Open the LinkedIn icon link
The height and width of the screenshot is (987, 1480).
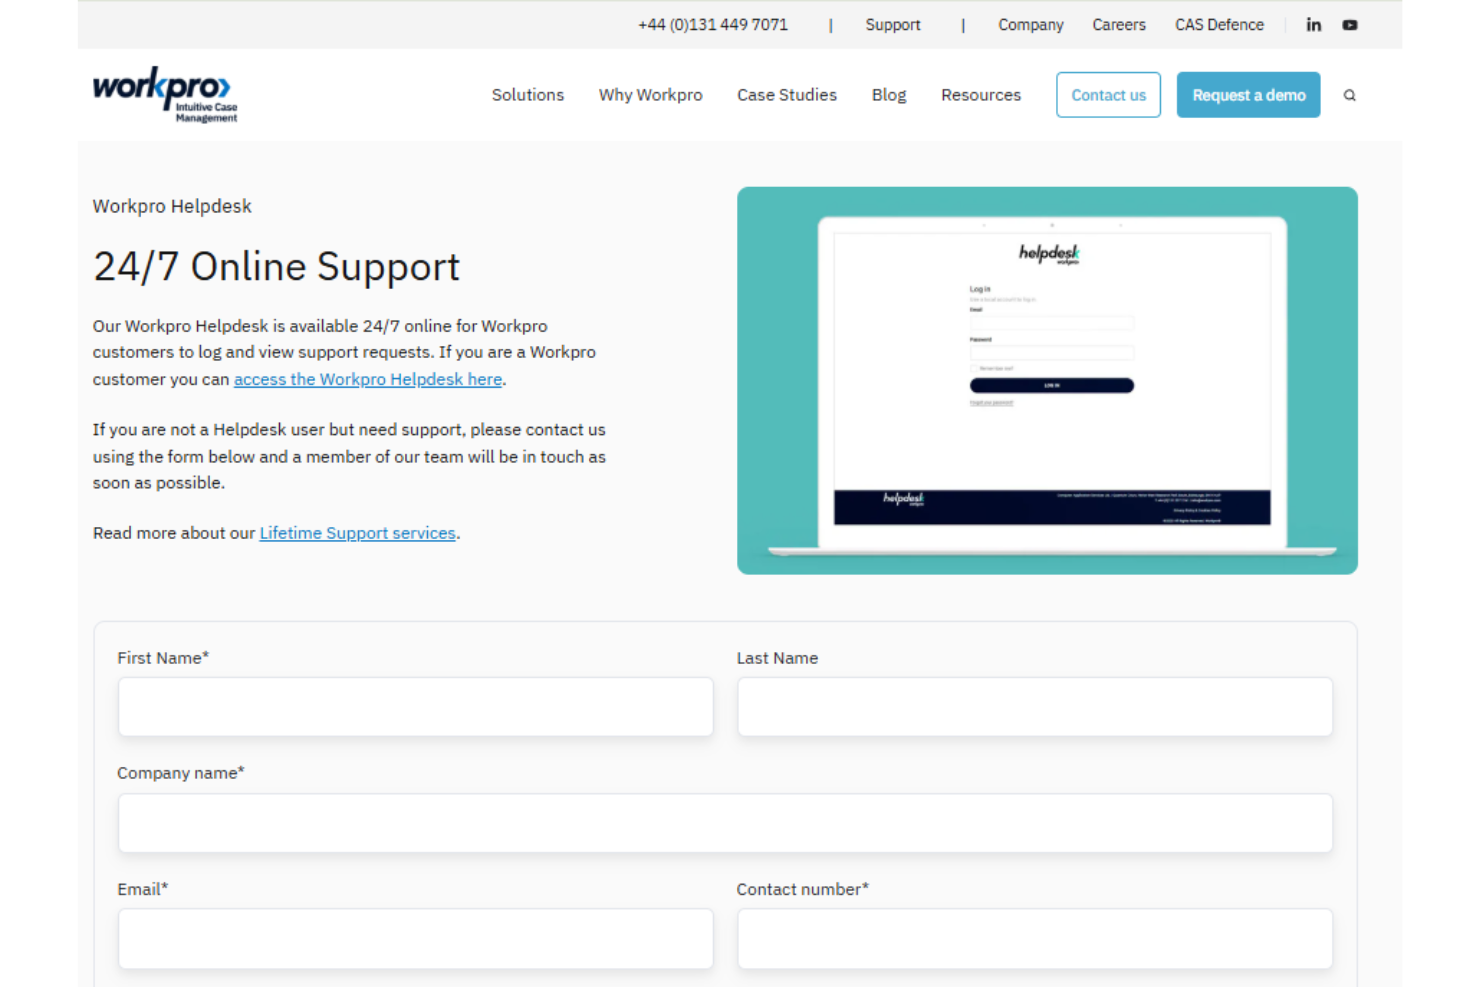coord(1313,25)
